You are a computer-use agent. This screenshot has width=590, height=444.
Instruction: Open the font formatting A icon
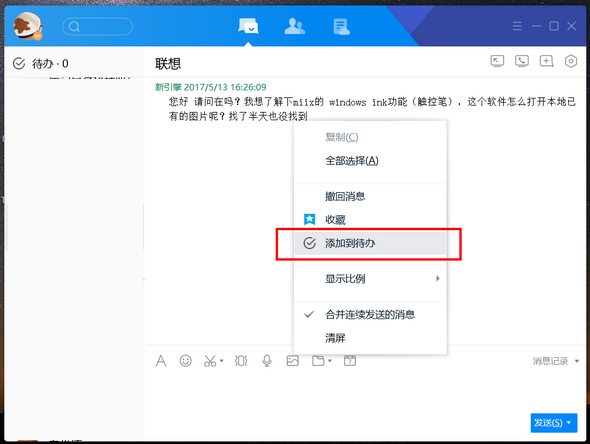pos(161,361)
